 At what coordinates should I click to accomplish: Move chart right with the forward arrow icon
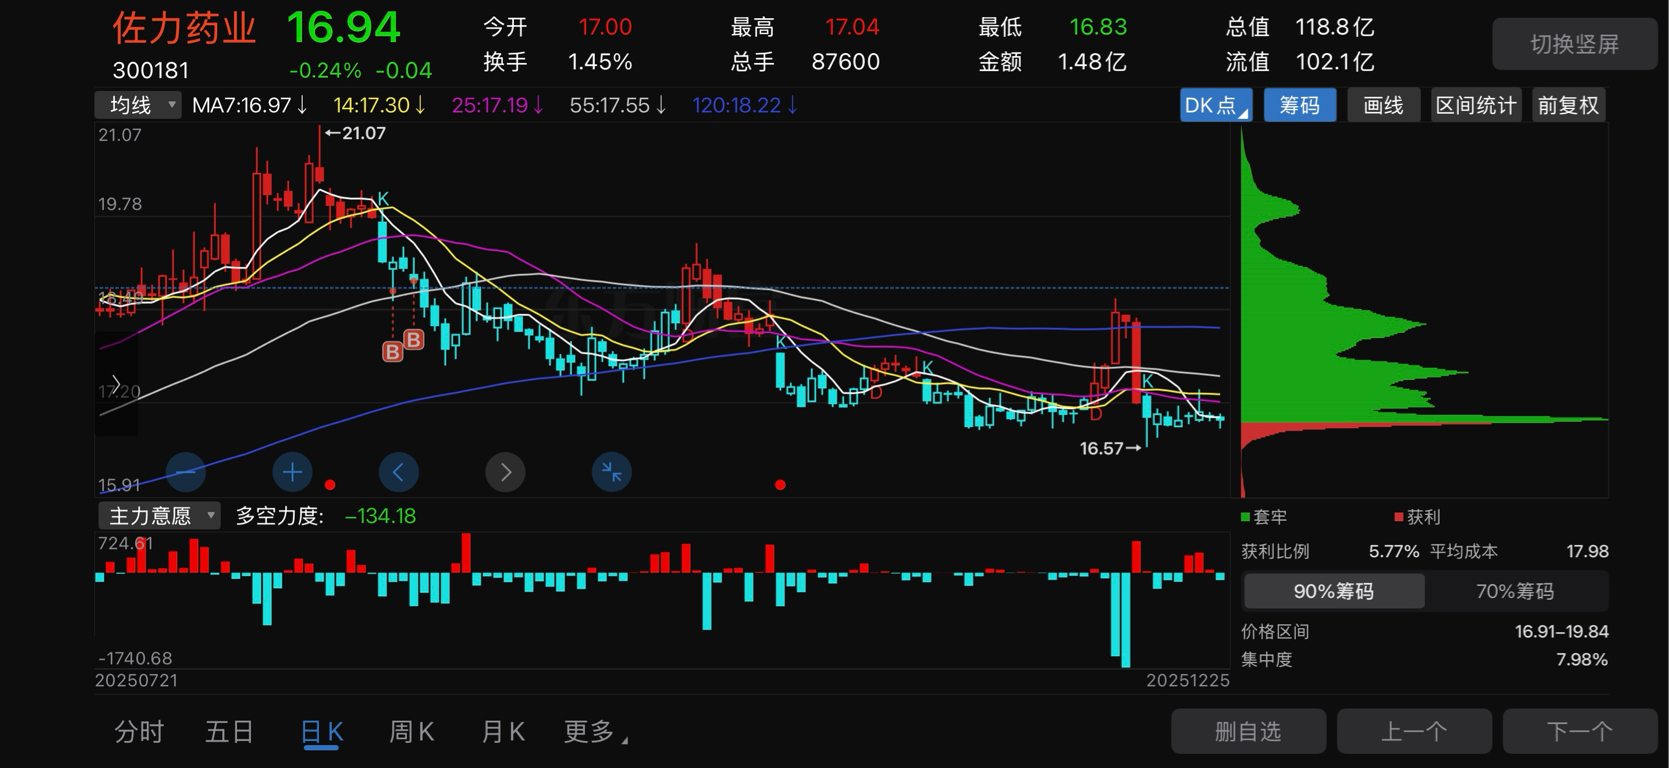(505, 472)
